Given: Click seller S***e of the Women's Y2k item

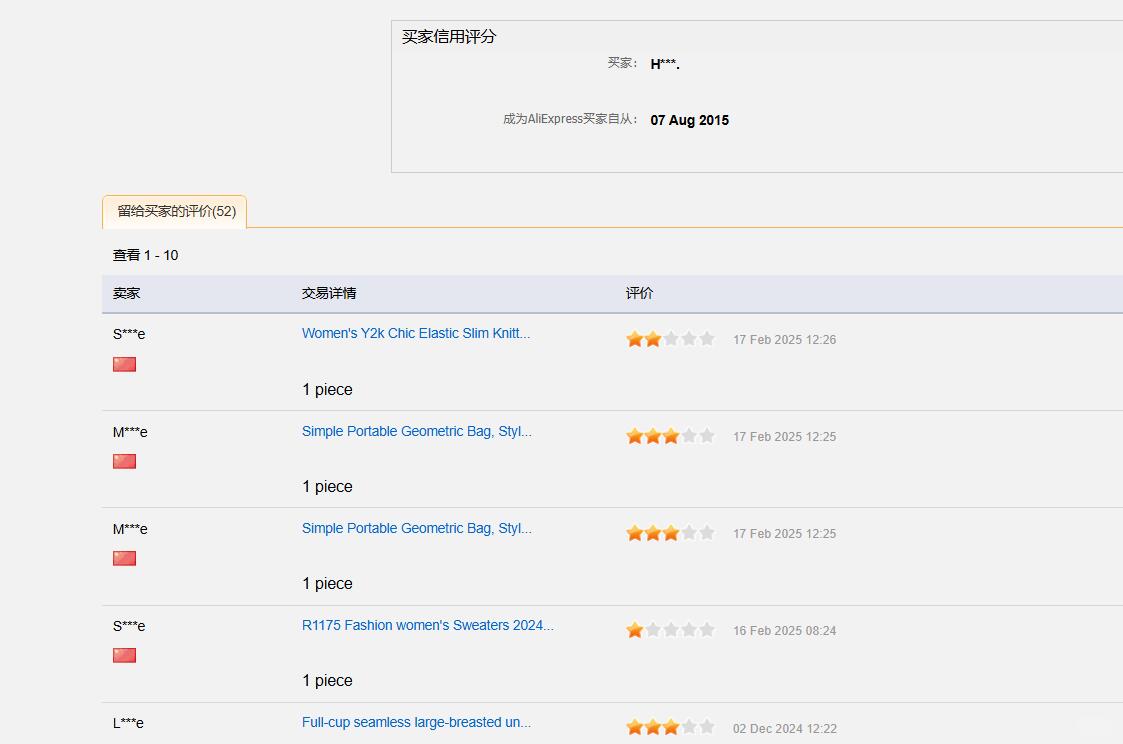Looking at the screenshot, I should point(129,334).
